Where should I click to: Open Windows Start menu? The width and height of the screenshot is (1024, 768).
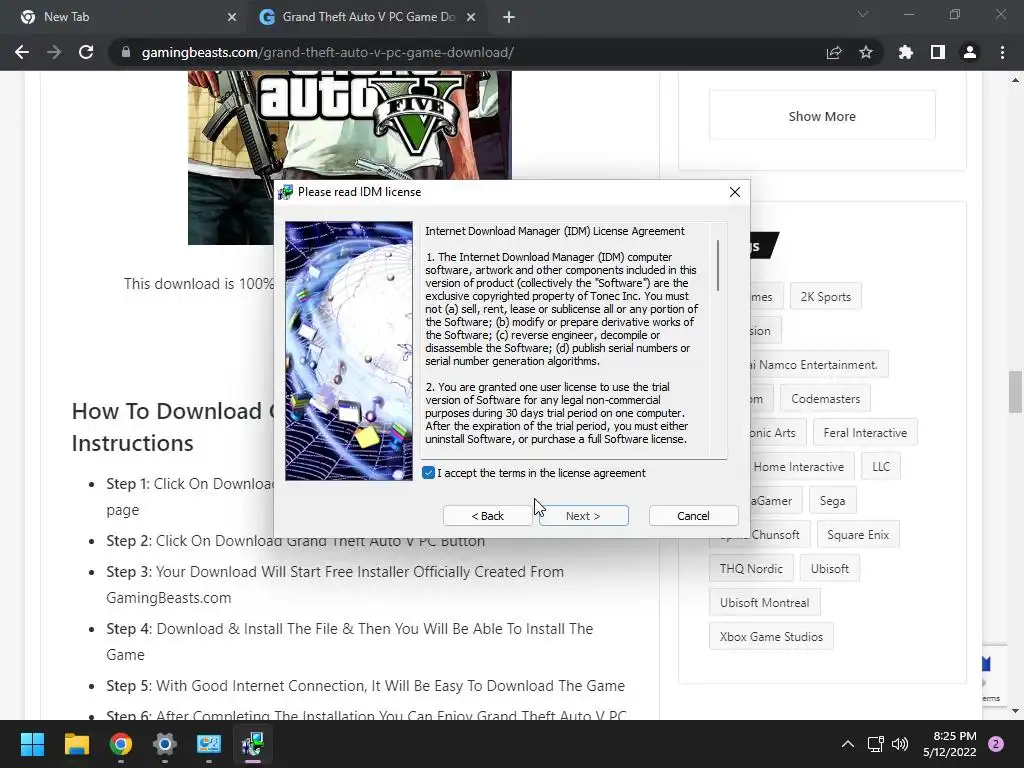pyautogui.click(x=32, y=744)
